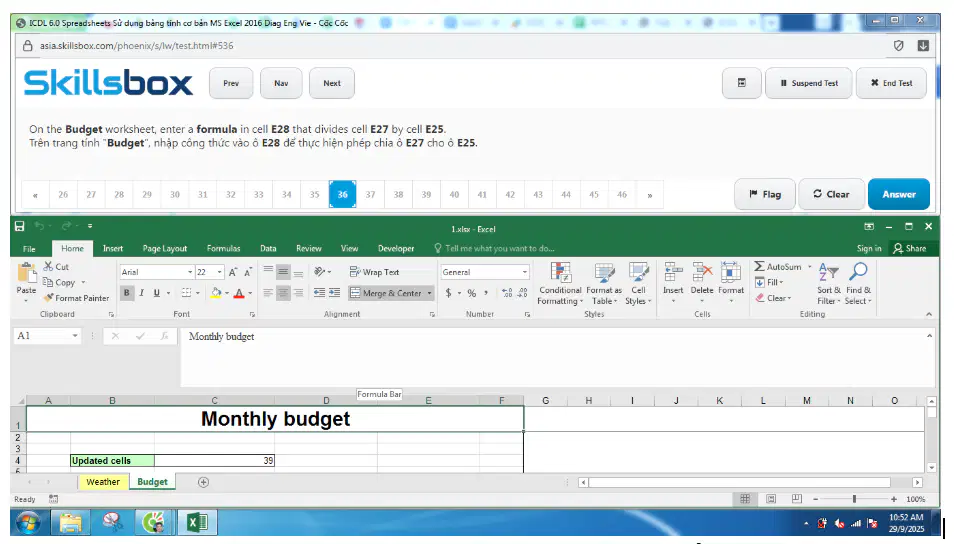Image resolution: width=954 pixels, height=544 pixels.
Task: Apply Percent Style number format
Action: coord(472,293)
